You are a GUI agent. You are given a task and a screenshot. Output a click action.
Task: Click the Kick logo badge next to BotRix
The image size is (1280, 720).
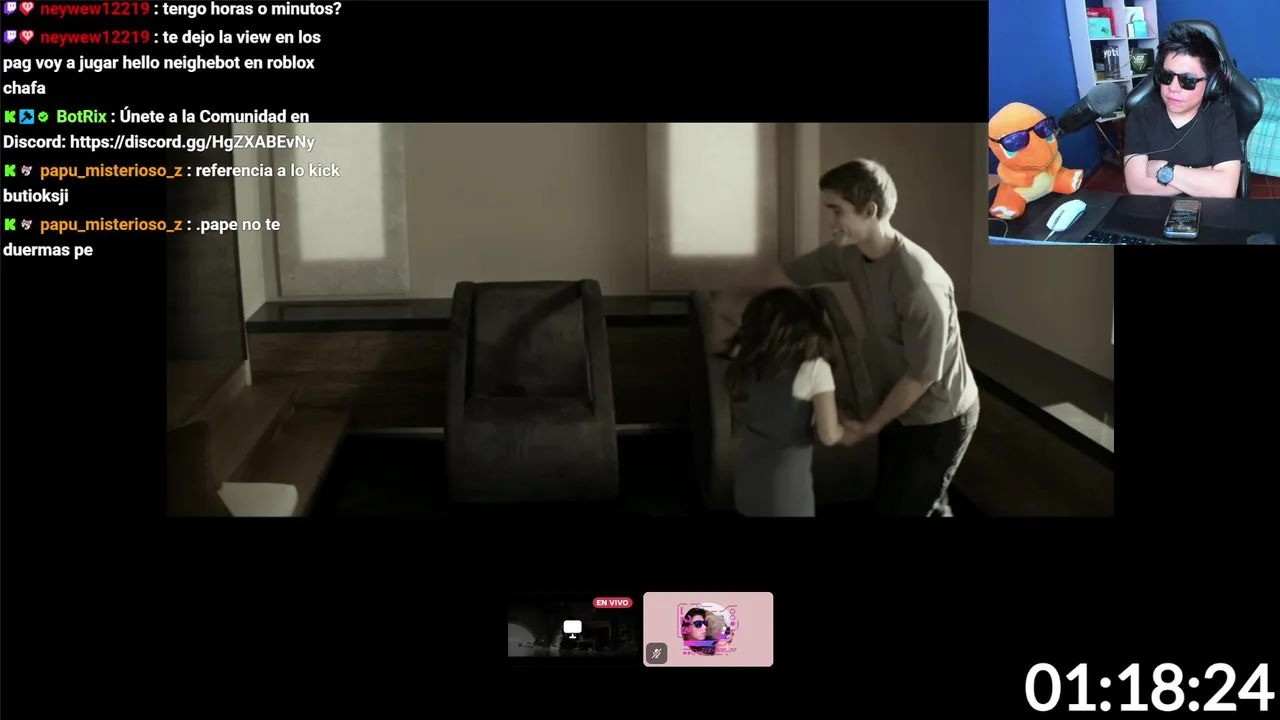click(10, 117)
